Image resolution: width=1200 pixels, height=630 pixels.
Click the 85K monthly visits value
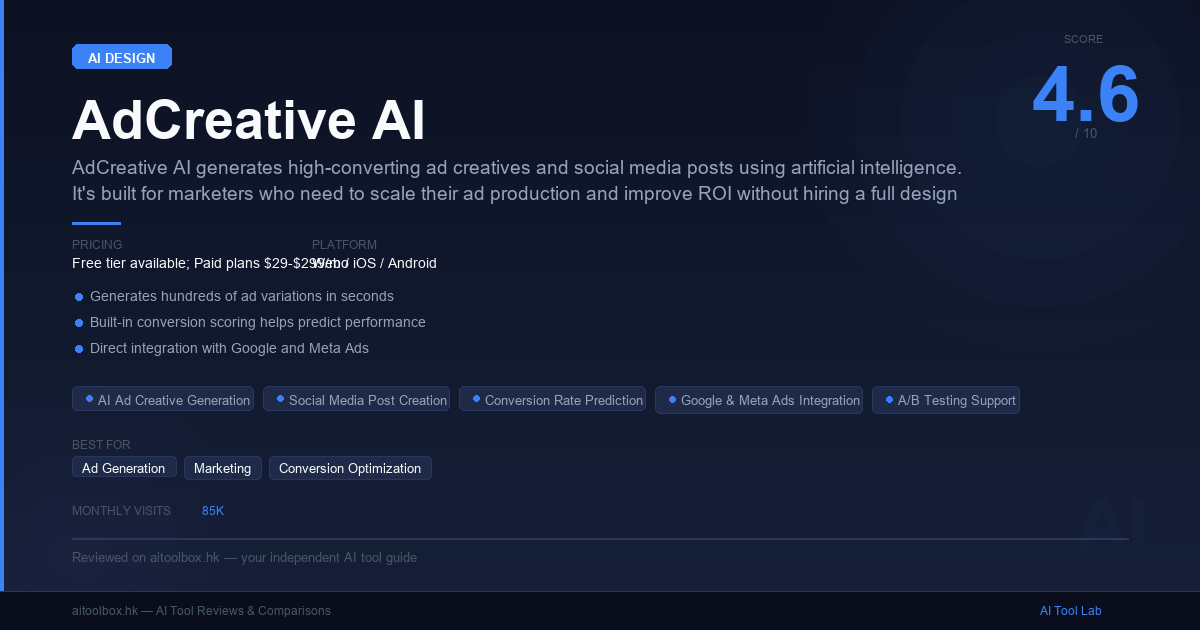[213, 511]
